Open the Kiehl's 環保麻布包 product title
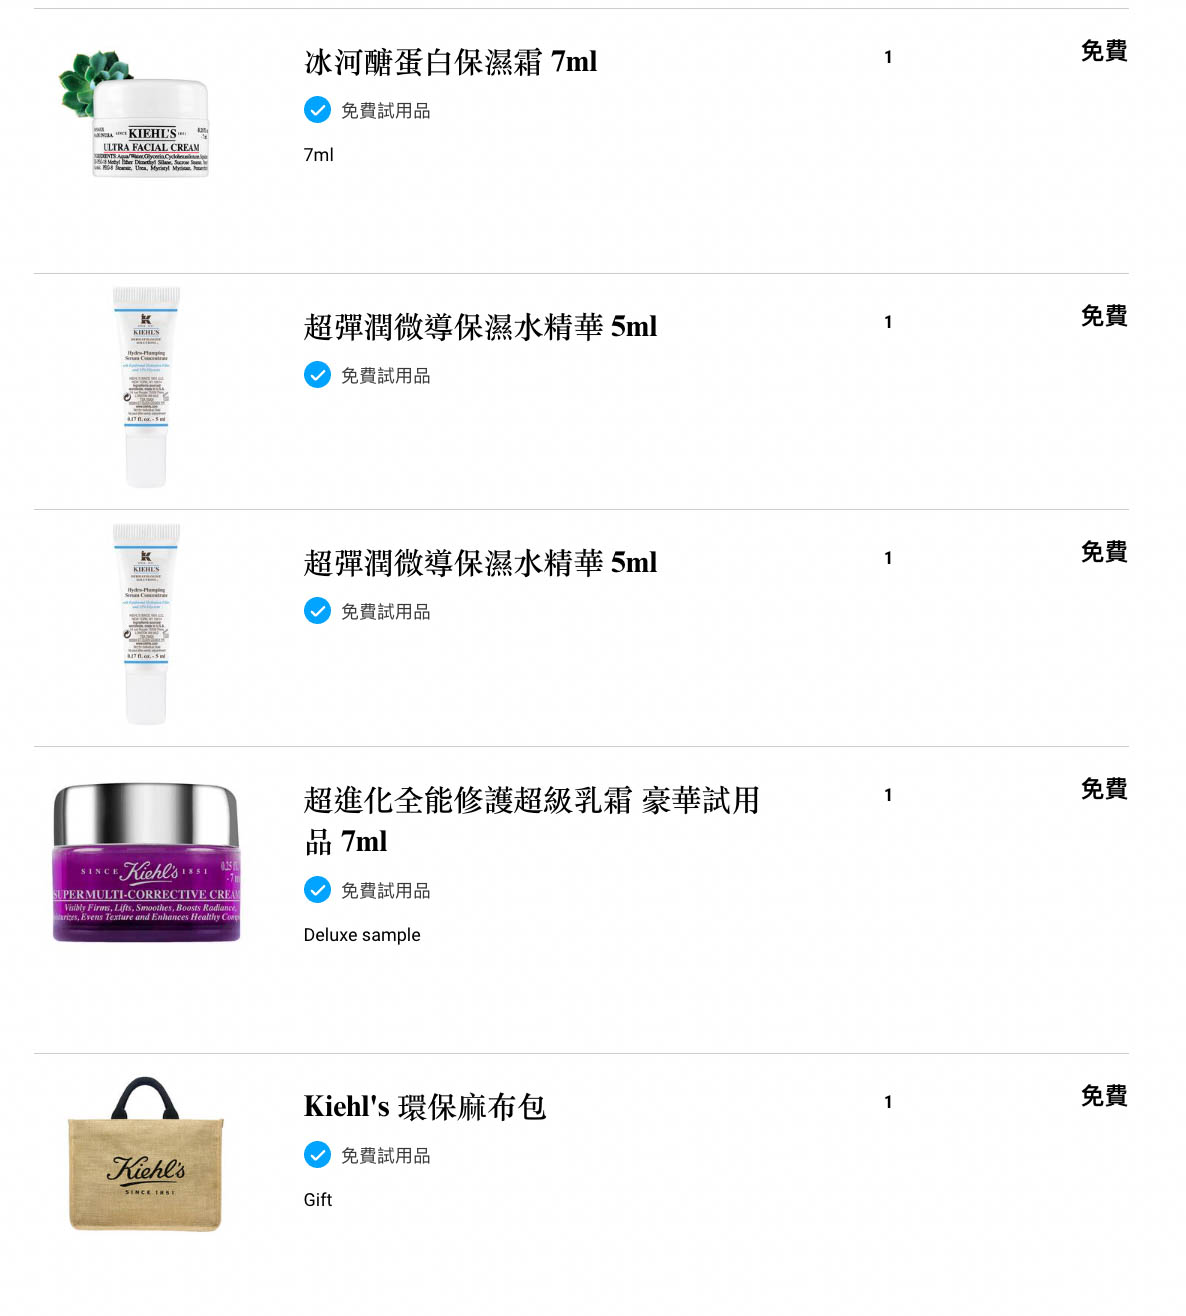The image size is (1186, 1316). (x=425, y=1107)
